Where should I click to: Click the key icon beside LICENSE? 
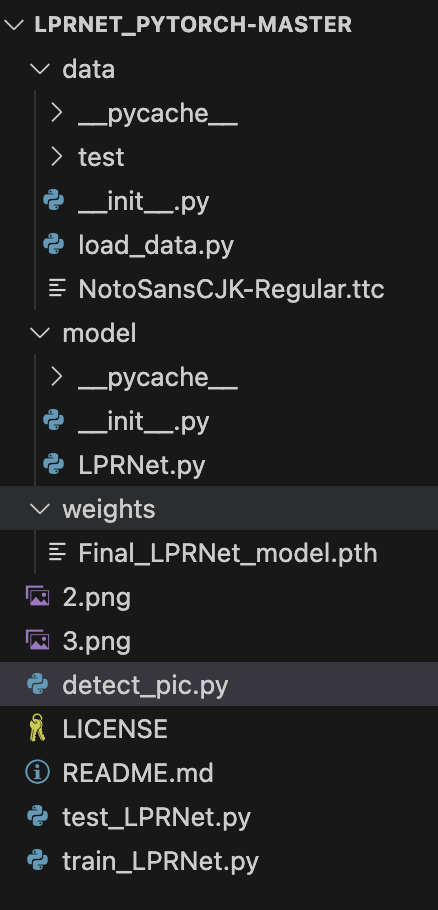click(38, 728)
